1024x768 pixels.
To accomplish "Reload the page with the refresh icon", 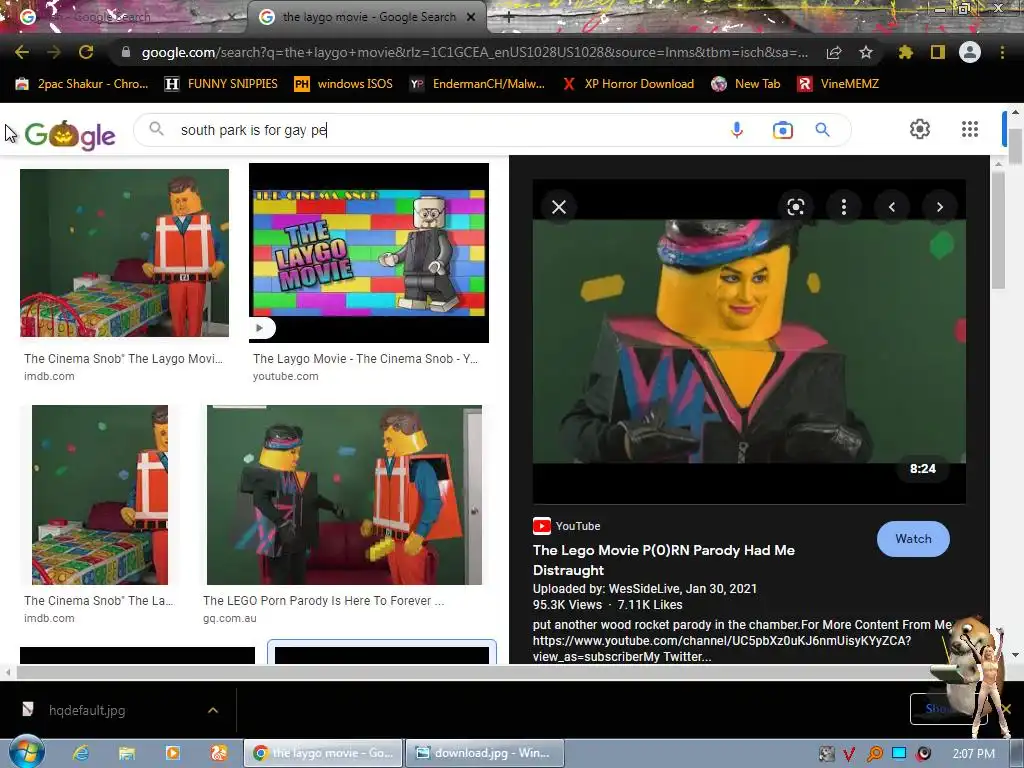I will tap(86, 52).
